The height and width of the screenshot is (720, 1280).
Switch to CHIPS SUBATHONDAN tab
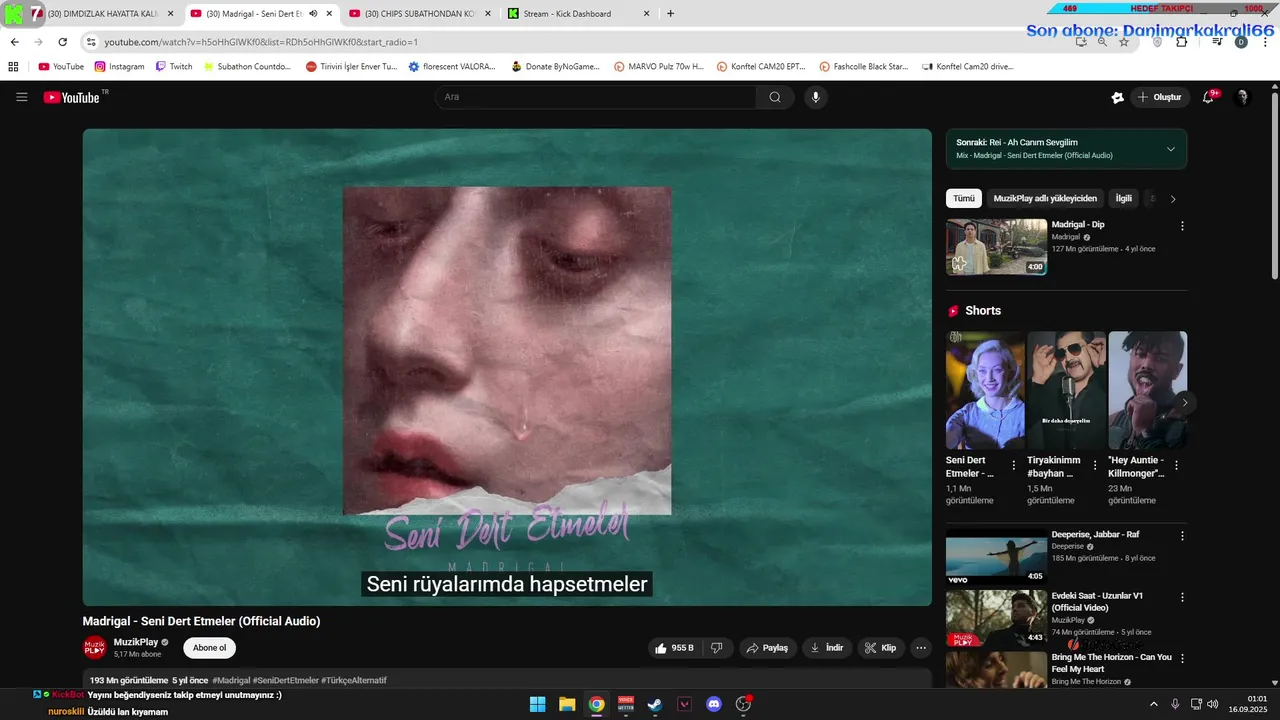pyautogui.click(x=418, y=14)
